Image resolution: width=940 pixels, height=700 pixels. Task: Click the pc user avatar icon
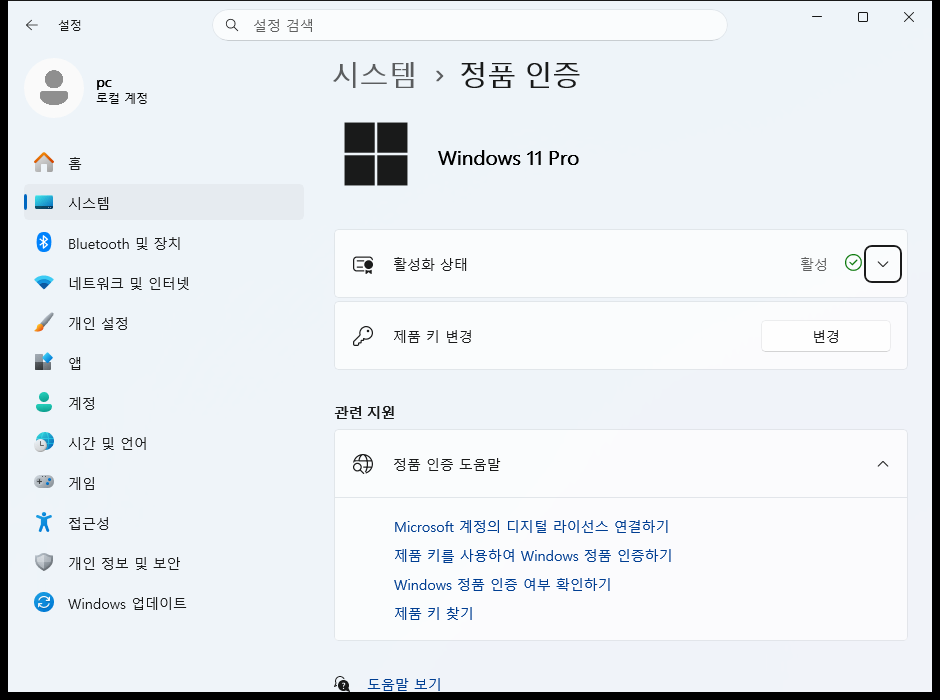coord(54,88)
